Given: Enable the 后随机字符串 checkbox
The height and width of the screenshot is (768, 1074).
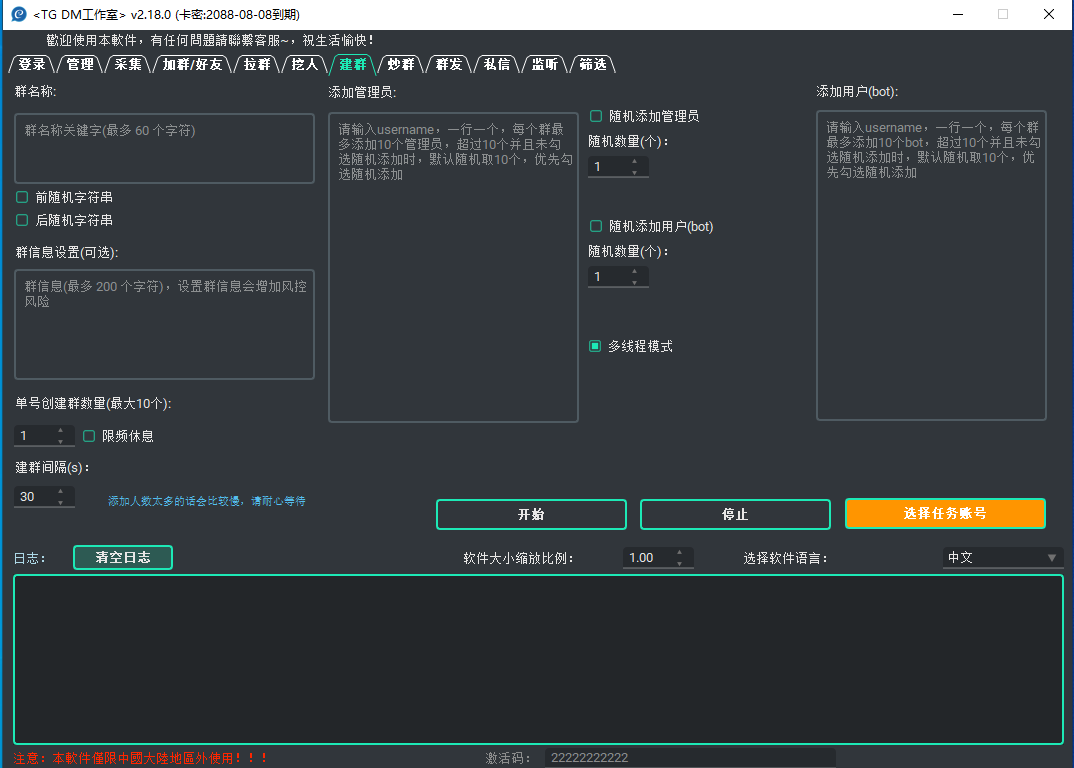Looking at the screenshot, I should click(x=22, y=220).
